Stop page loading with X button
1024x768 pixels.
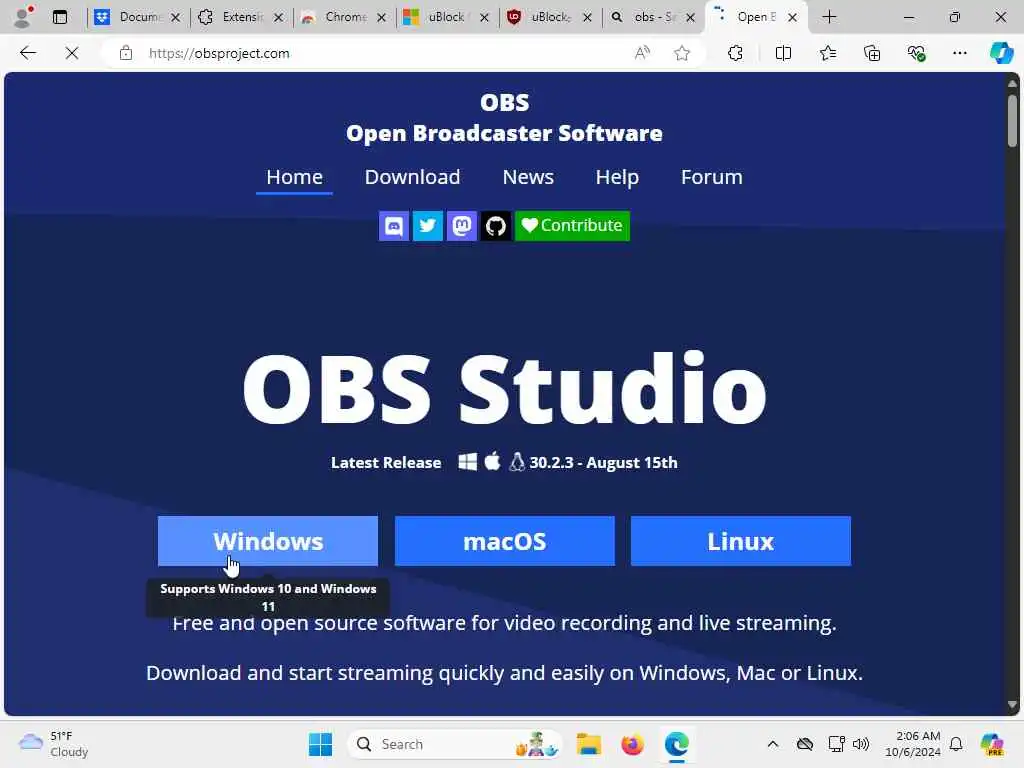[72, 53]
